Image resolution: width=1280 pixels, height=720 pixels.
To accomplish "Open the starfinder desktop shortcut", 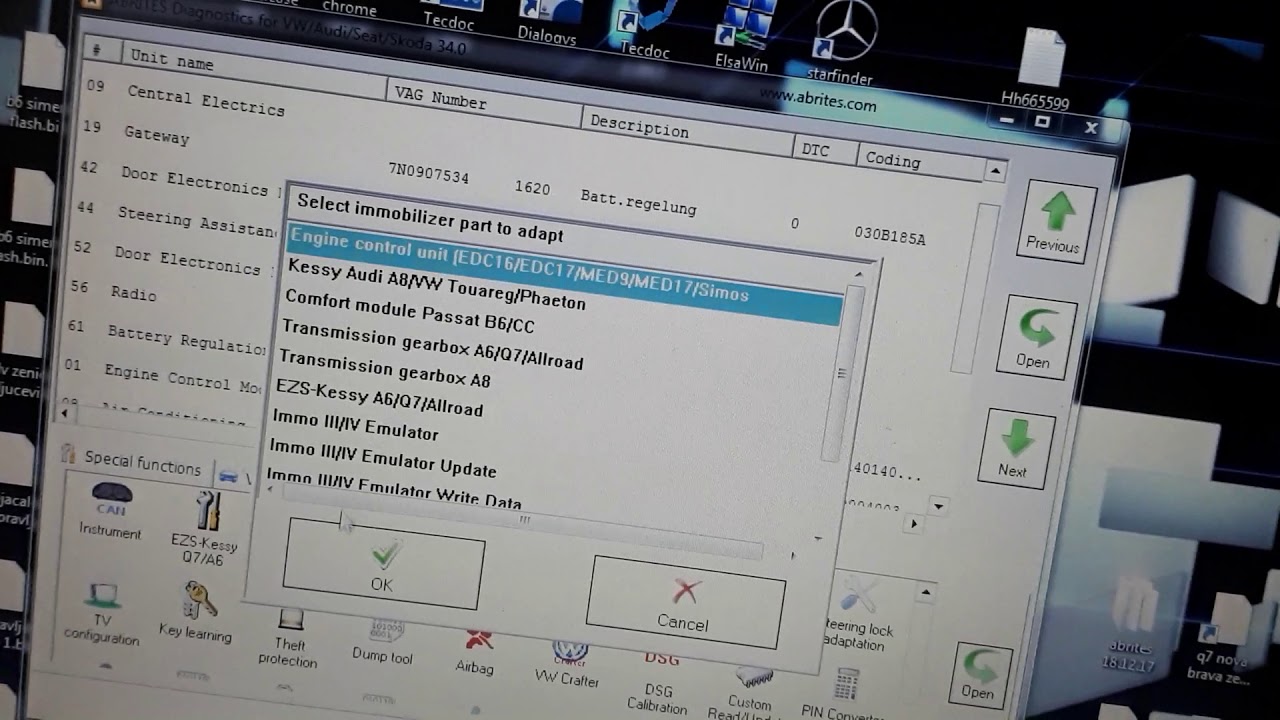I will (x=843, y=44).
